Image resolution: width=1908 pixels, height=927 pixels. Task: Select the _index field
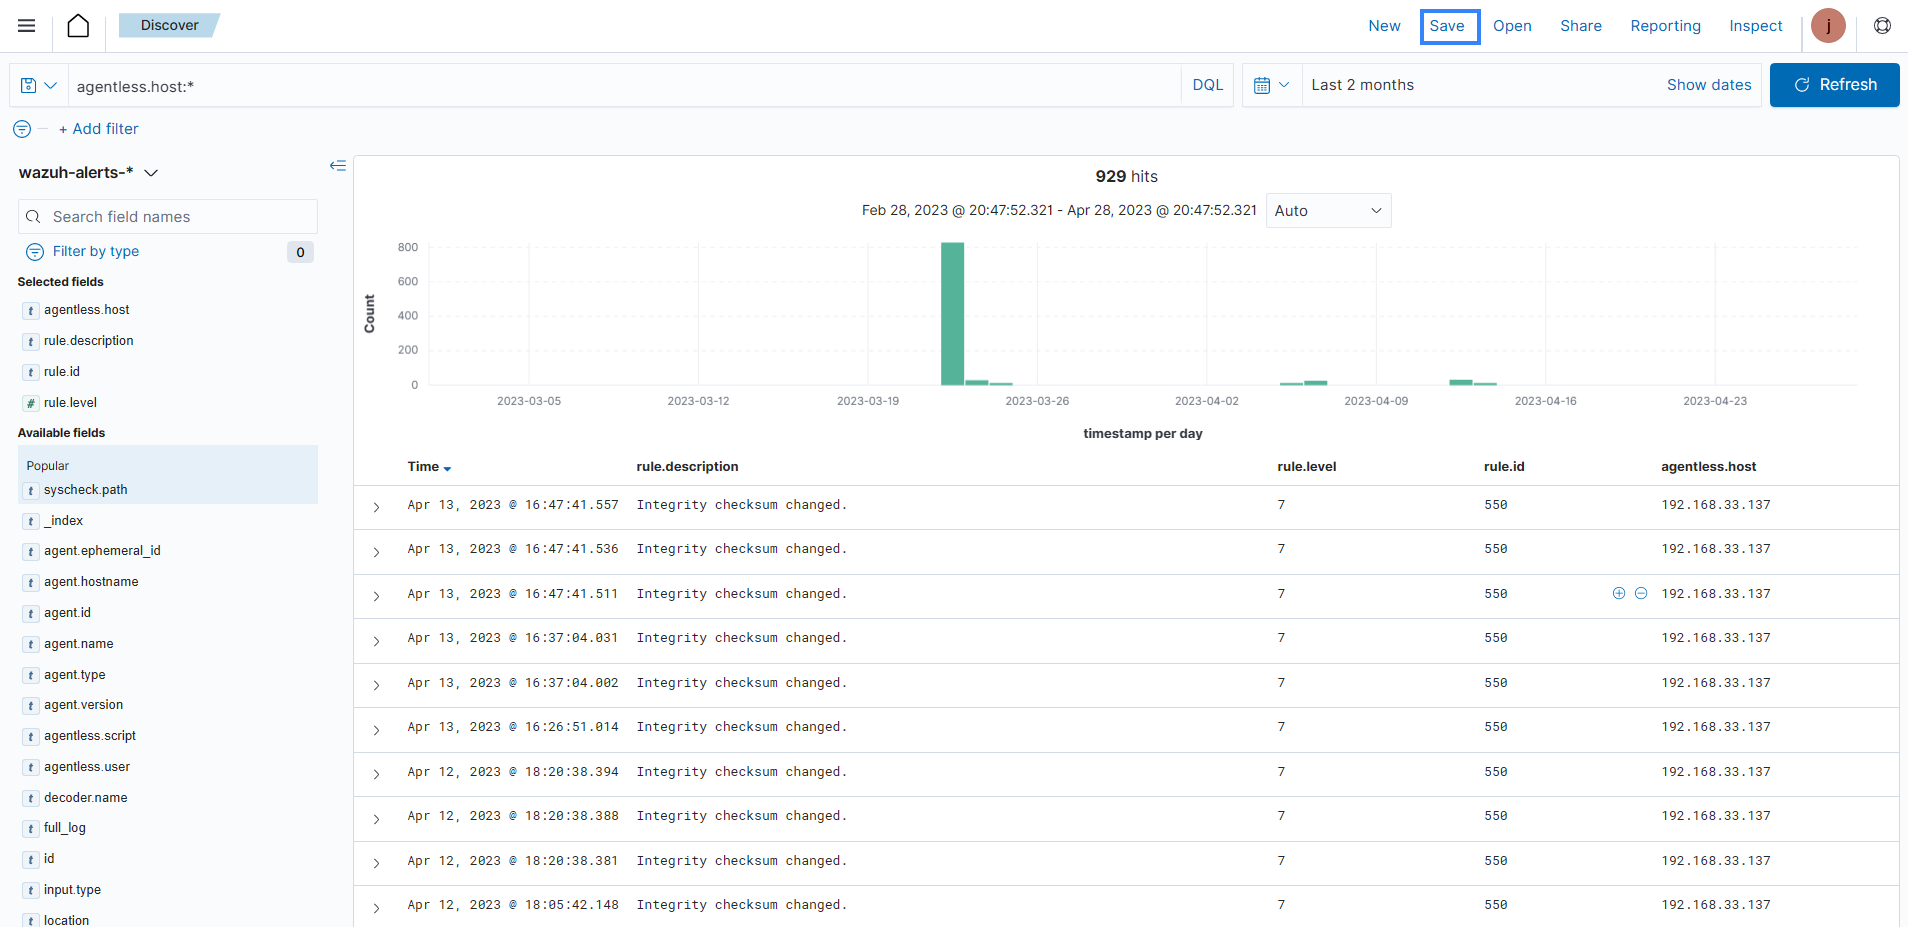(63, 521)
